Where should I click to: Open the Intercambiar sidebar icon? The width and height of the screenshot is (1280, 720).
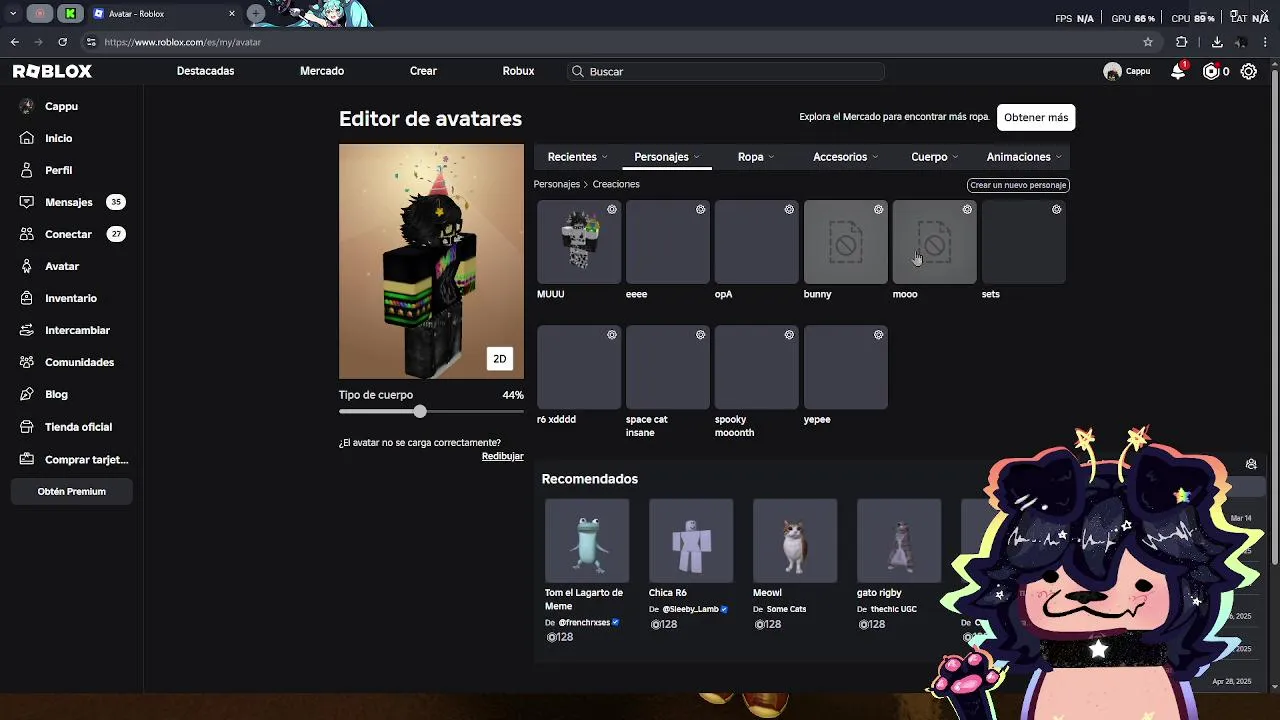click(27, 330)
